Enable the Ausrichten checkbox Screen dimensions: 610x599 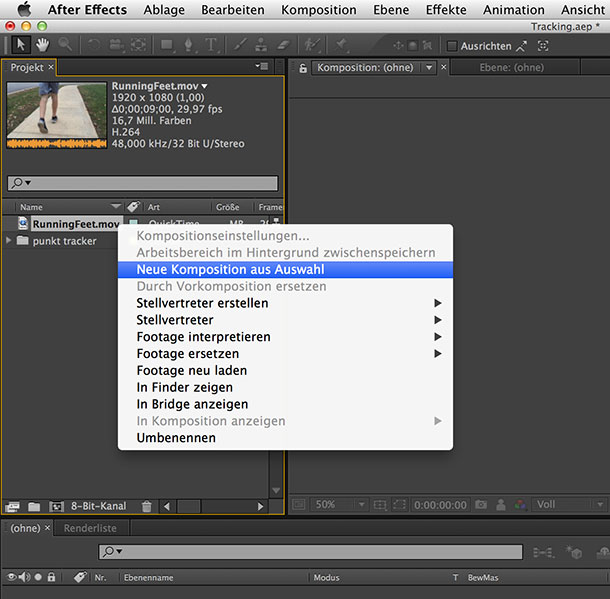(452, 46)
